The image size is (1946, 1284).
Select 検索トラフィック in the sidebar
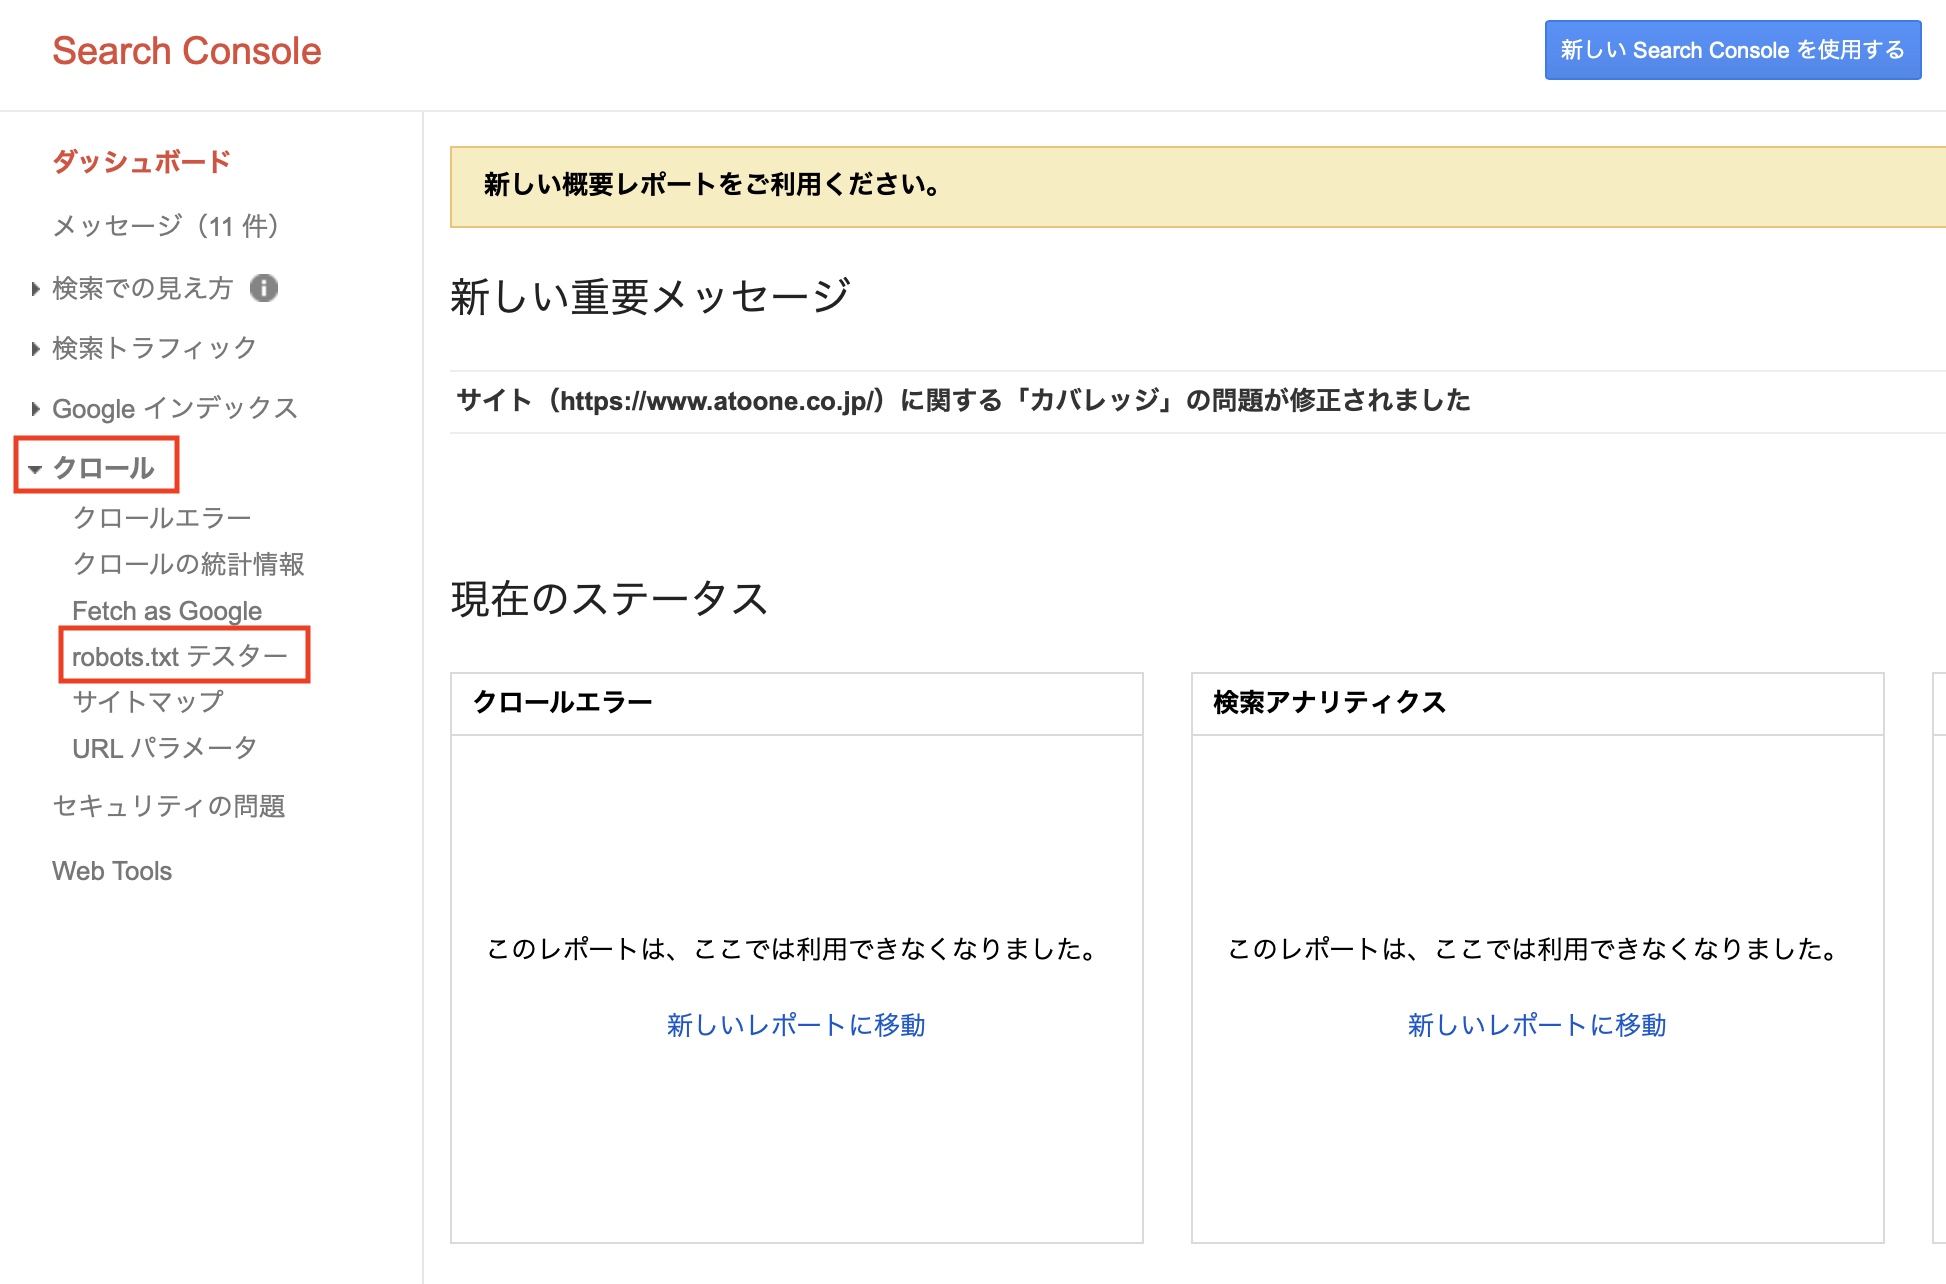[x=154, y=348]
